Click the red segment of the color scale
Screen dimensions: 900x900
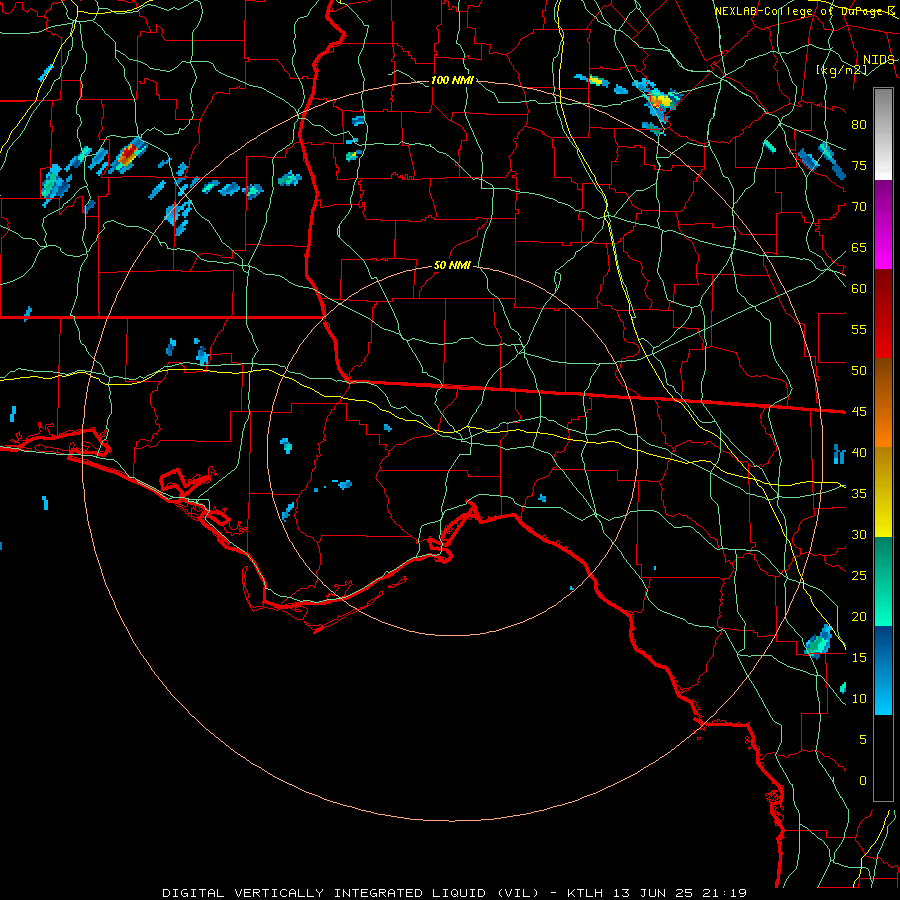tap(883, 314)
